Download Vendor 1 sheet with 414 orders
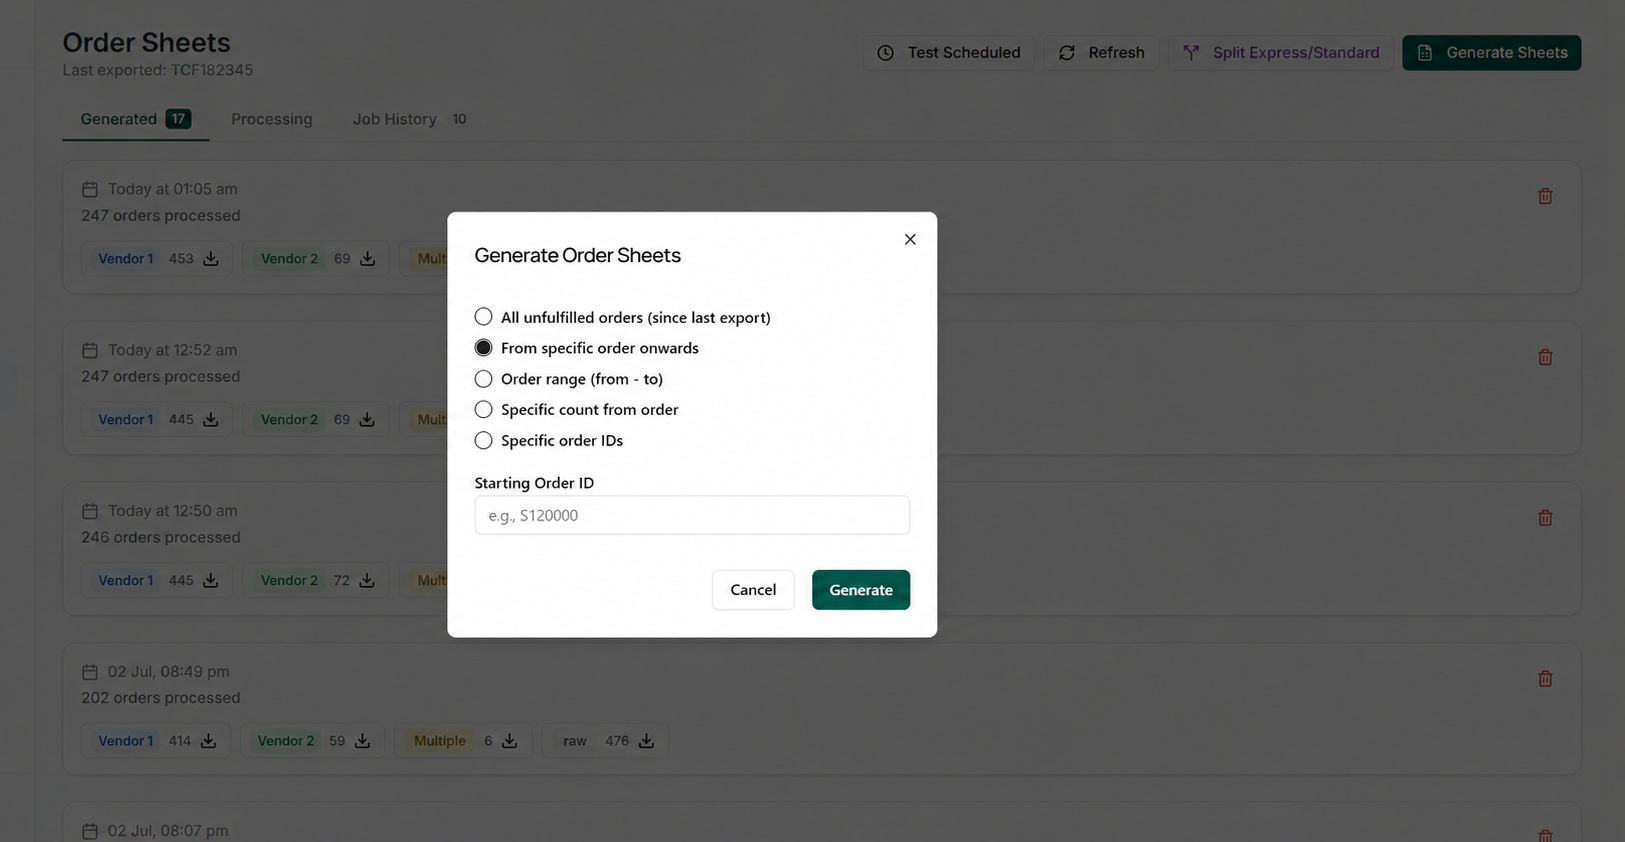Screen dimensions: 1625x842 [x=208, y=741]
